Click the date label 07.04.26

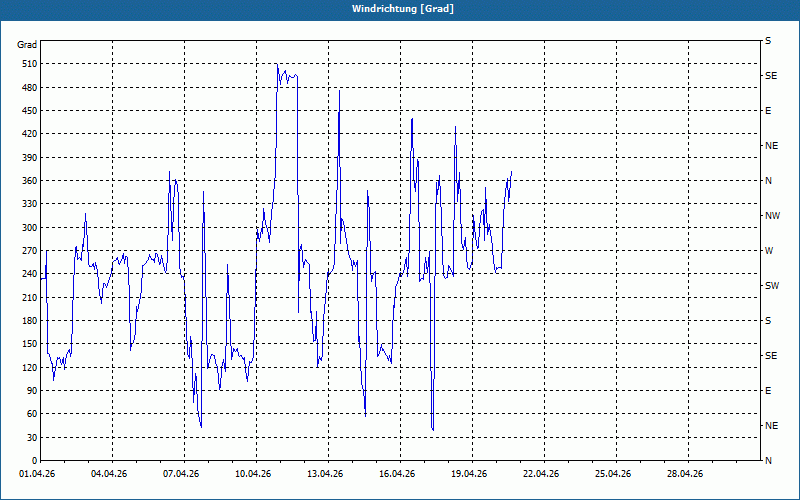[x=181, y=474]
